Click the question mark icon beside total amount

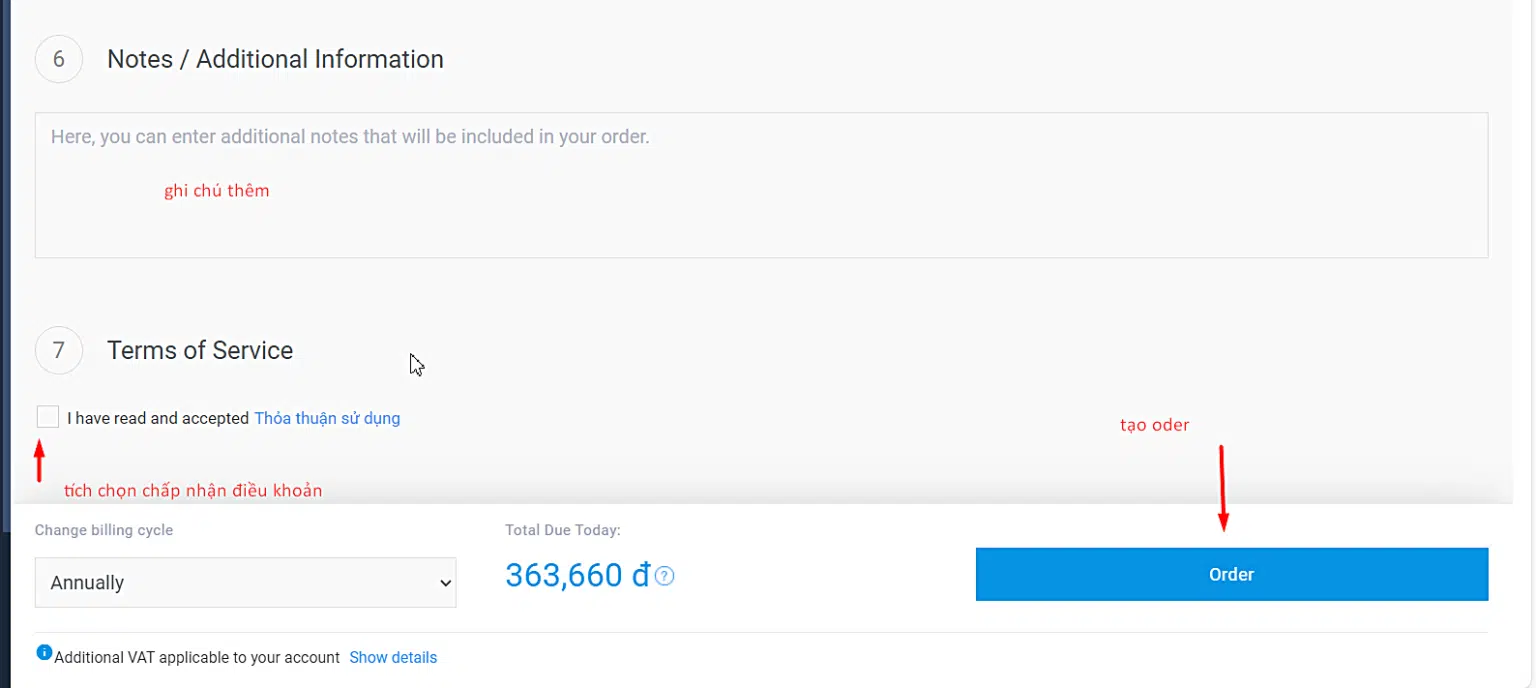(665, 576)
